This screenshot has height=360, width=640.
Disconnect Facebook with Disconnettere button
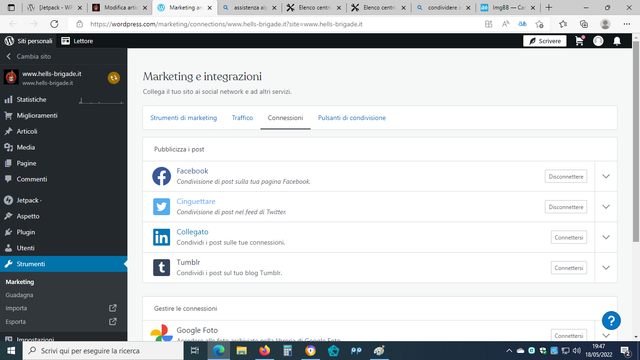click(x=566, y=176)
